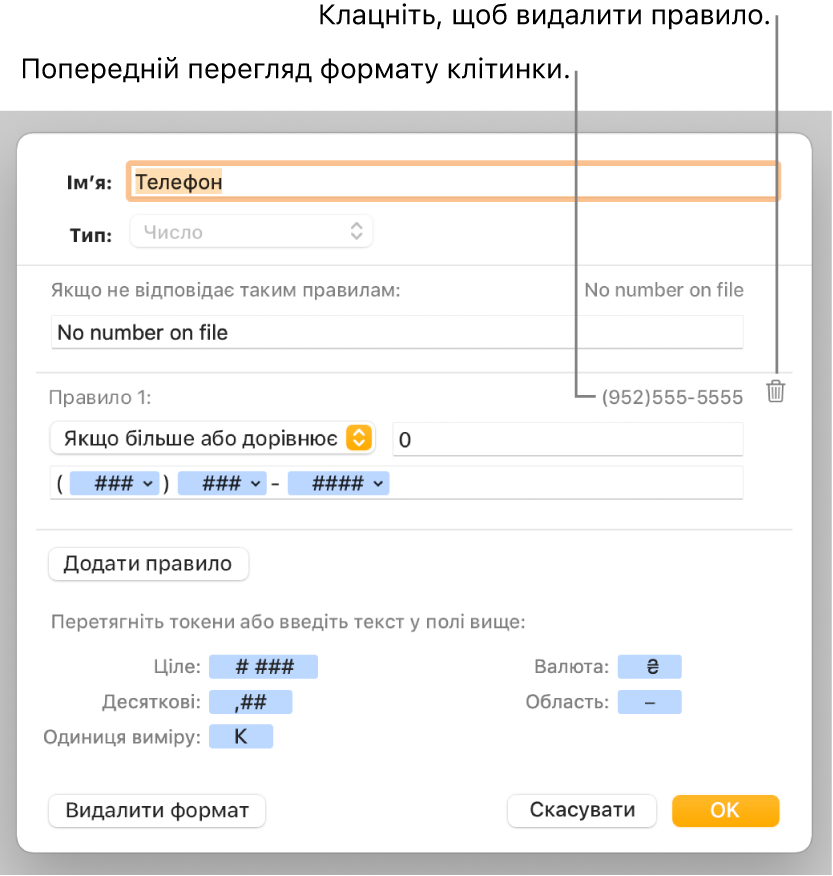Click the label Якщо не відповідає таким правилам
This screenshot has width=833, height=876.
click(226, 290)
